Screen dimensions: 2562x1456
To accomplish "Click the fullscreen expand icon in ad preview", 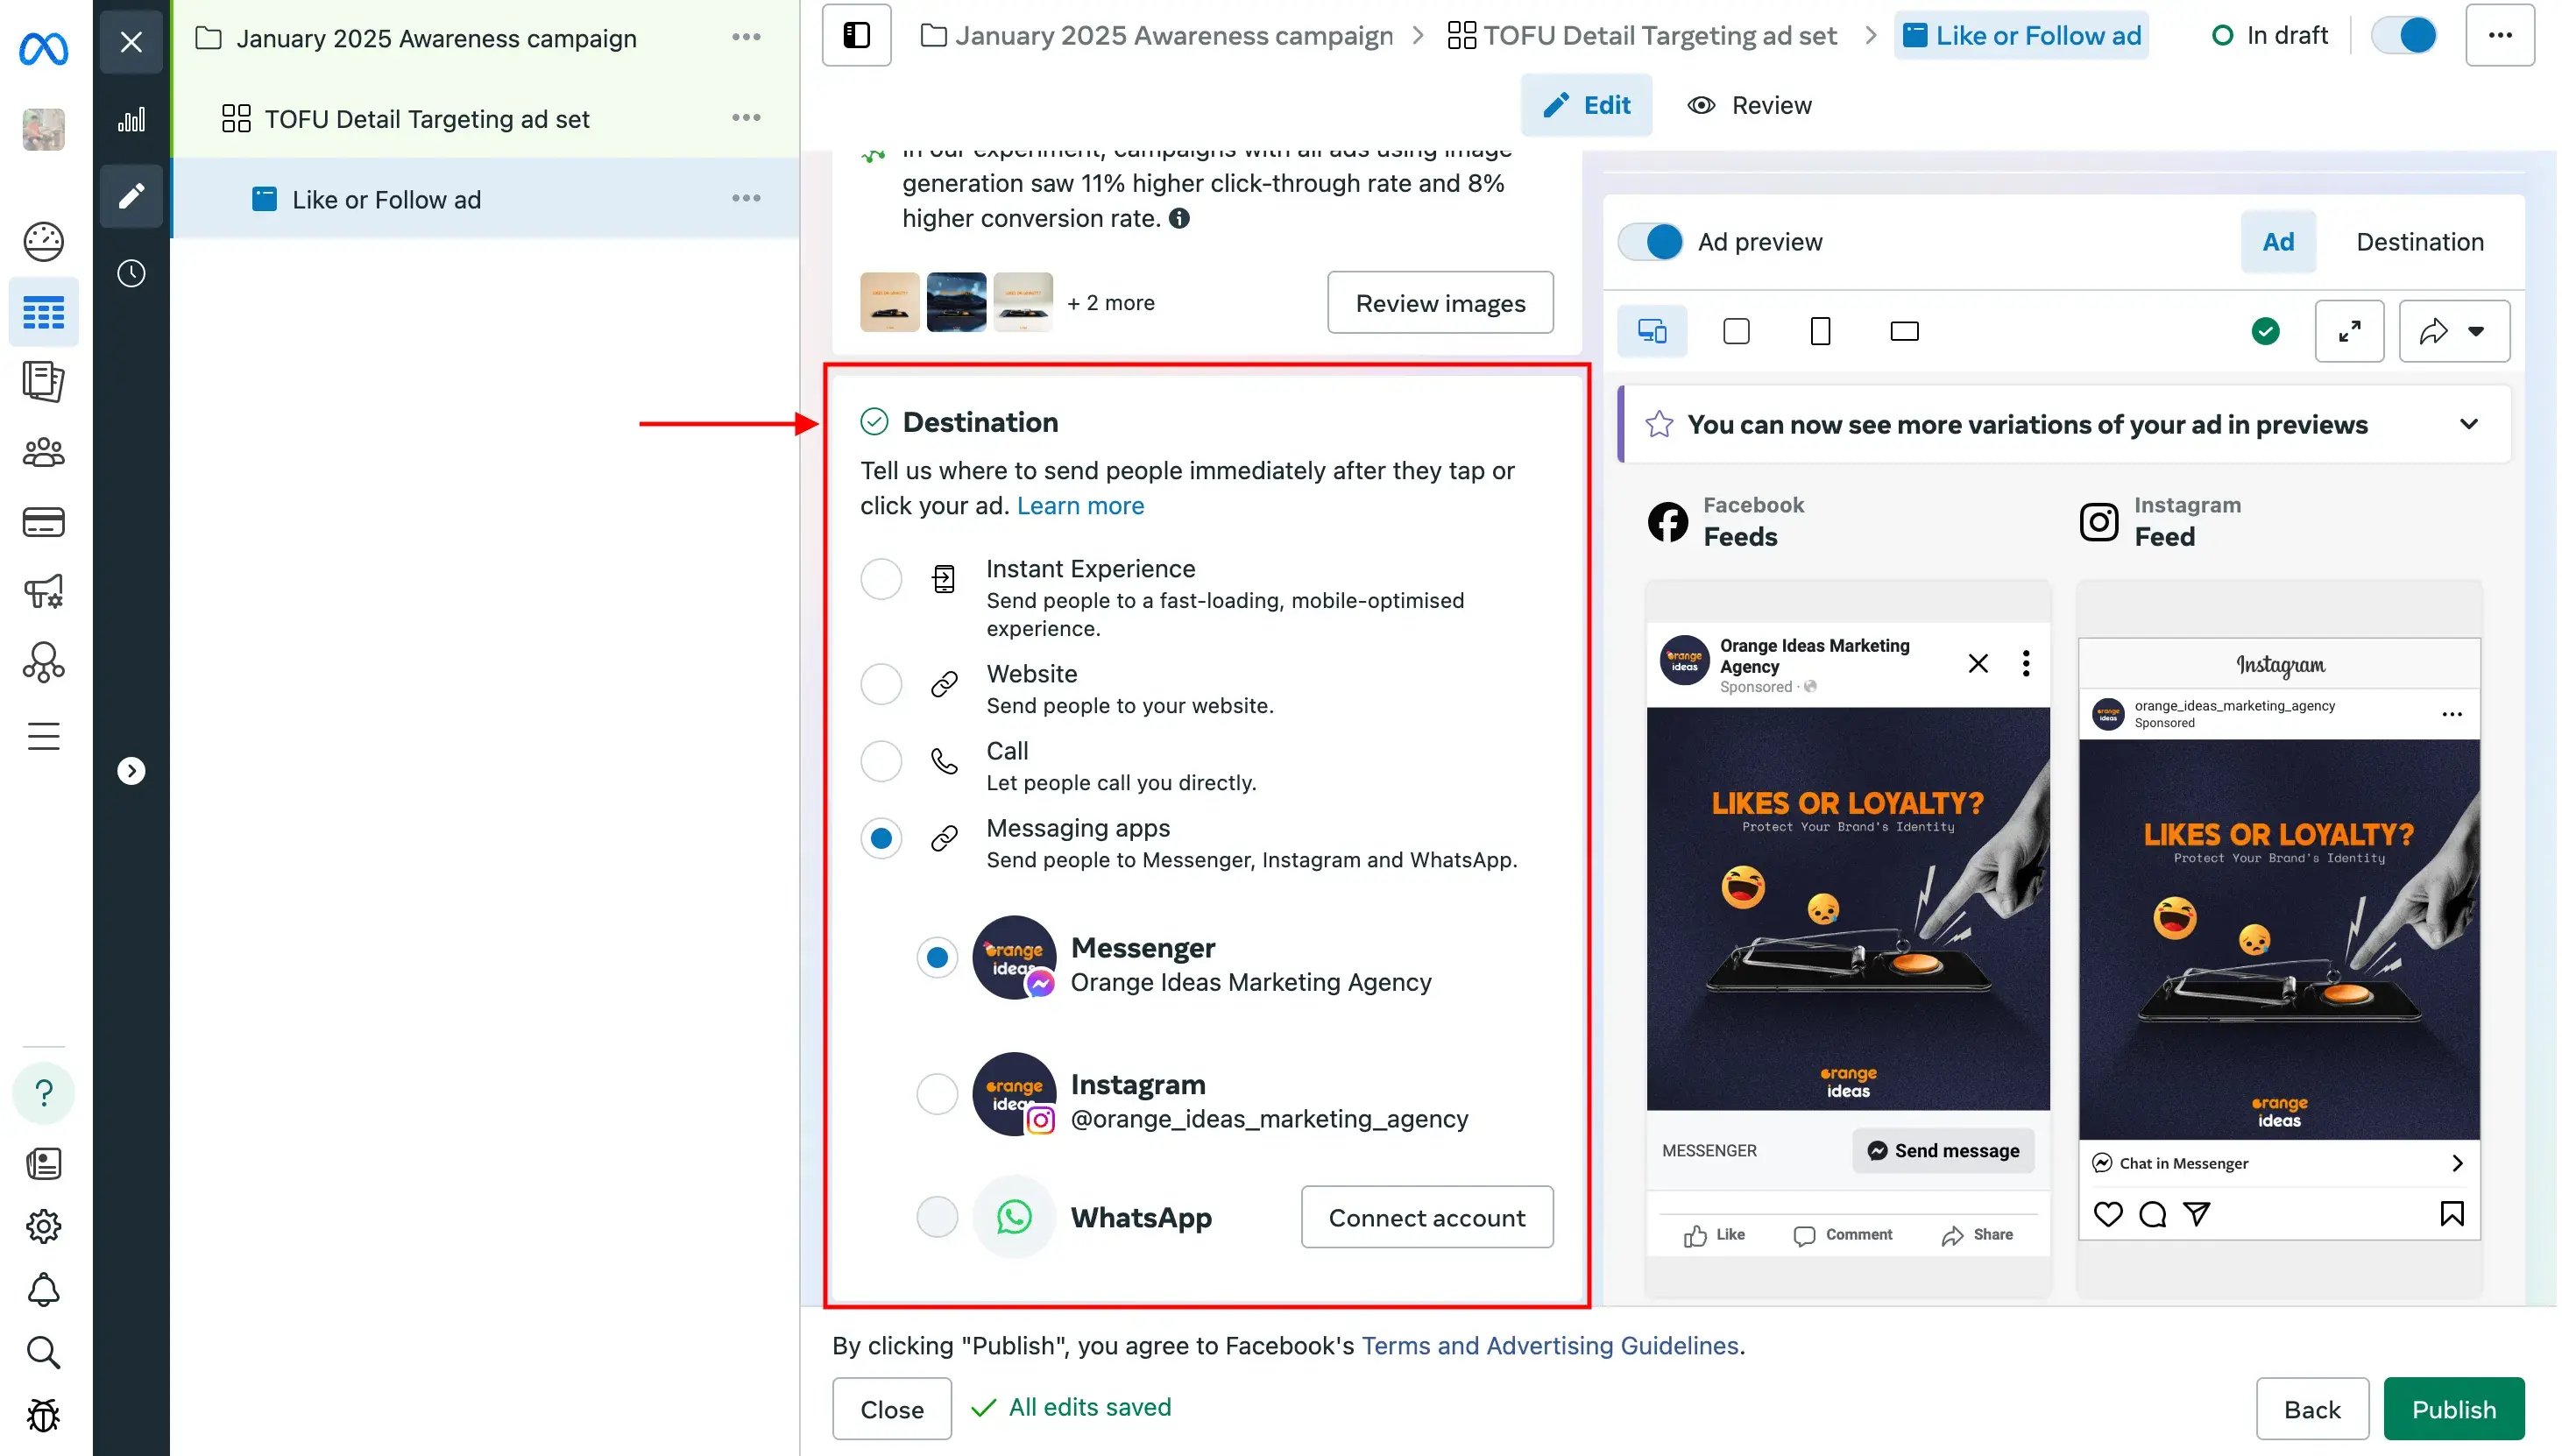I will [2353, 332].
